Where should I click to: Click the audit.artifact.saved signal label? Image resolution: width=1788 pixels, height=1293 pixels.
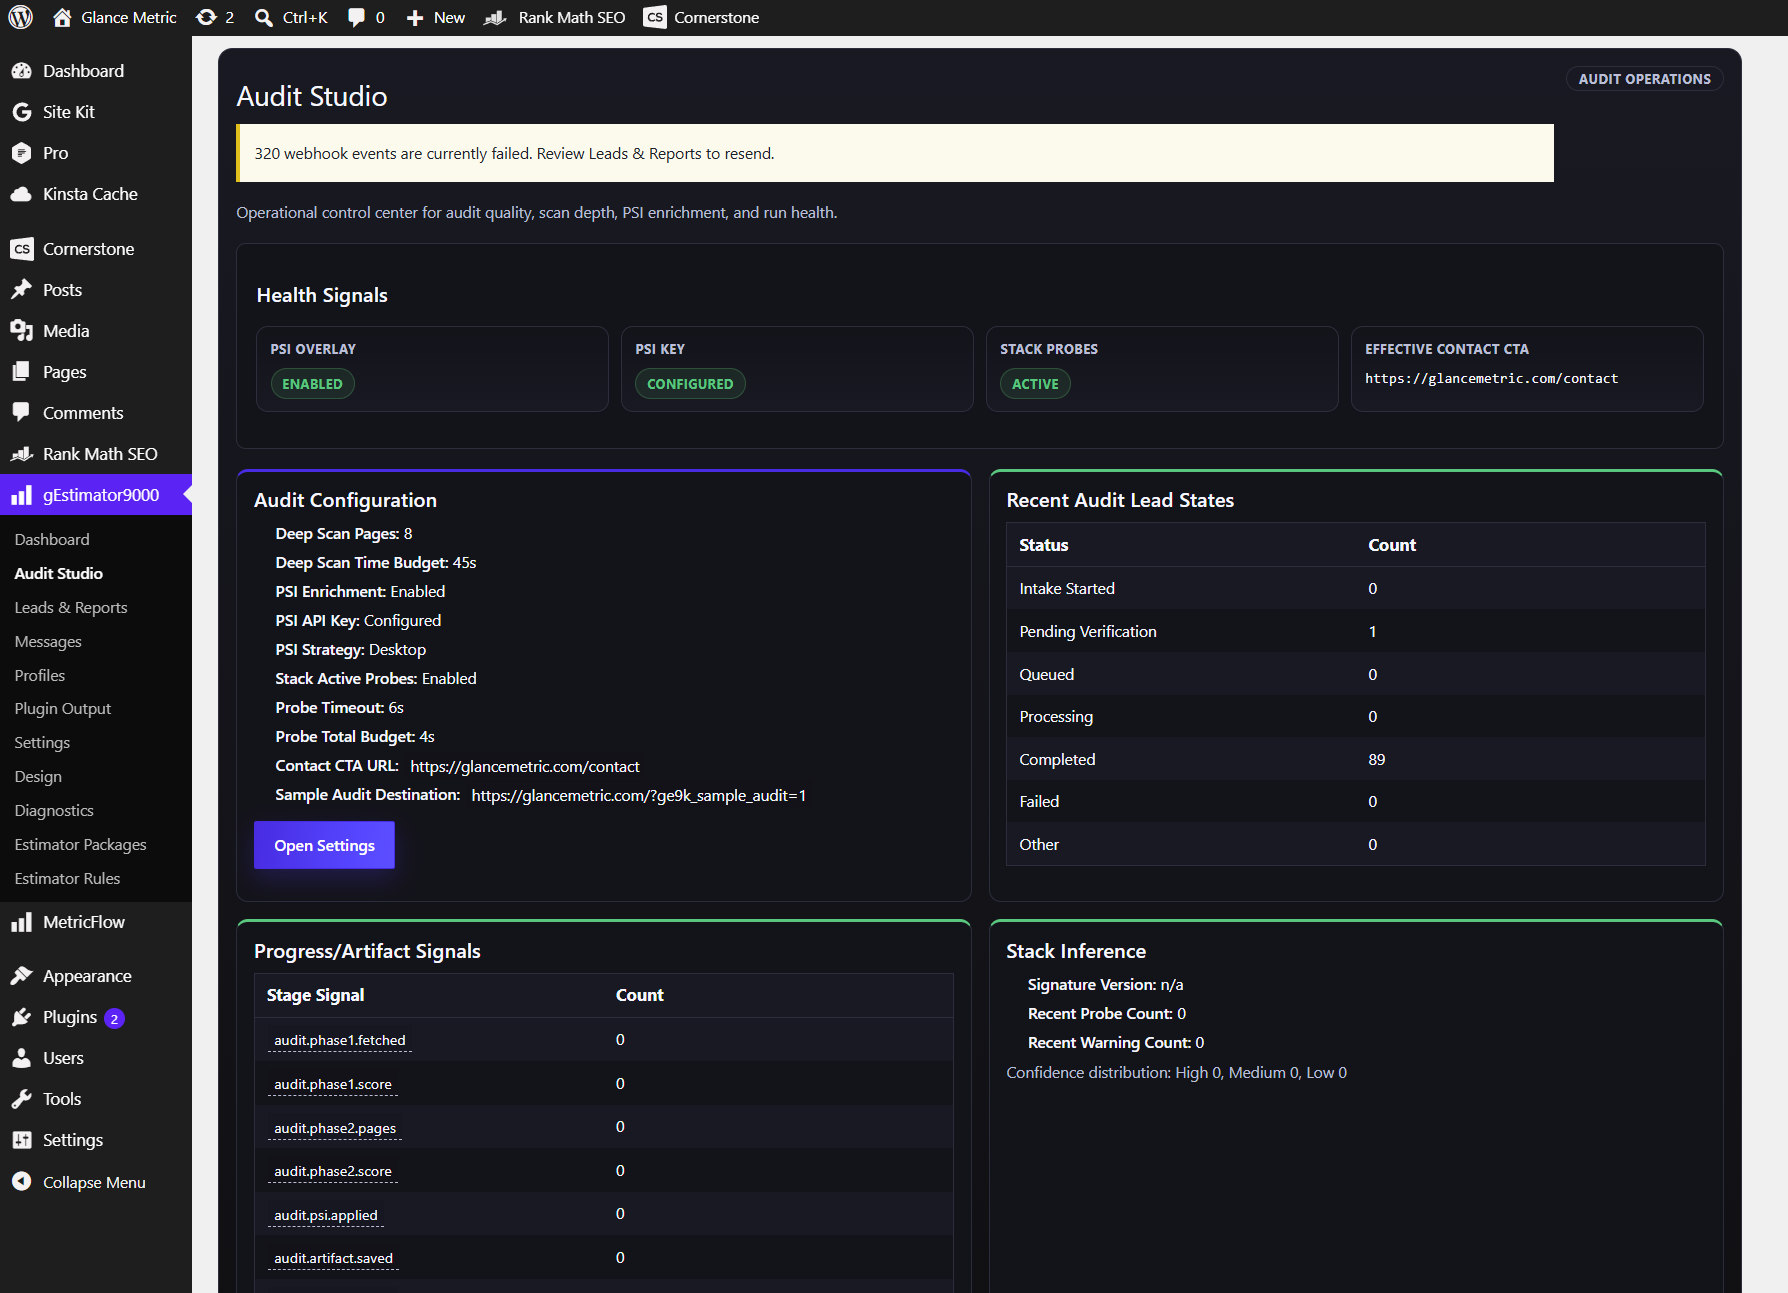pyautogui.click(x=334, y=1259)
